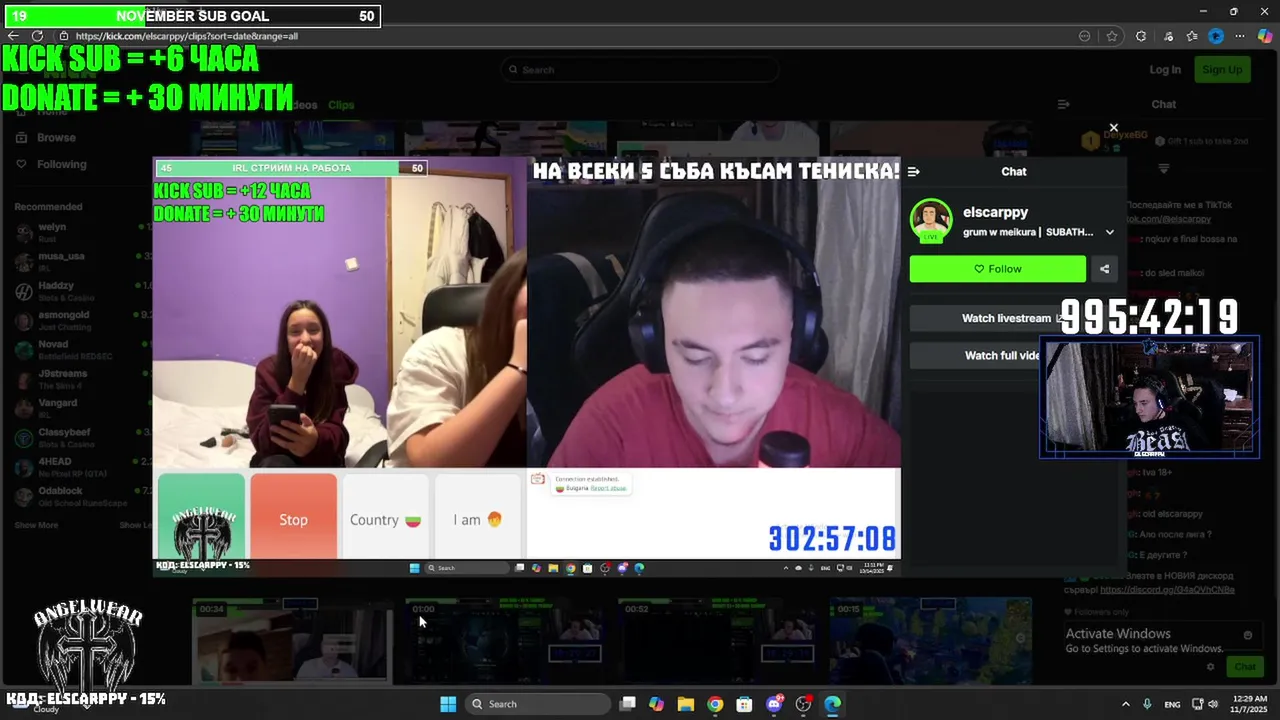Click the green Sign Up button
Screen dimensions: 1280x720
pos(1222,70)
